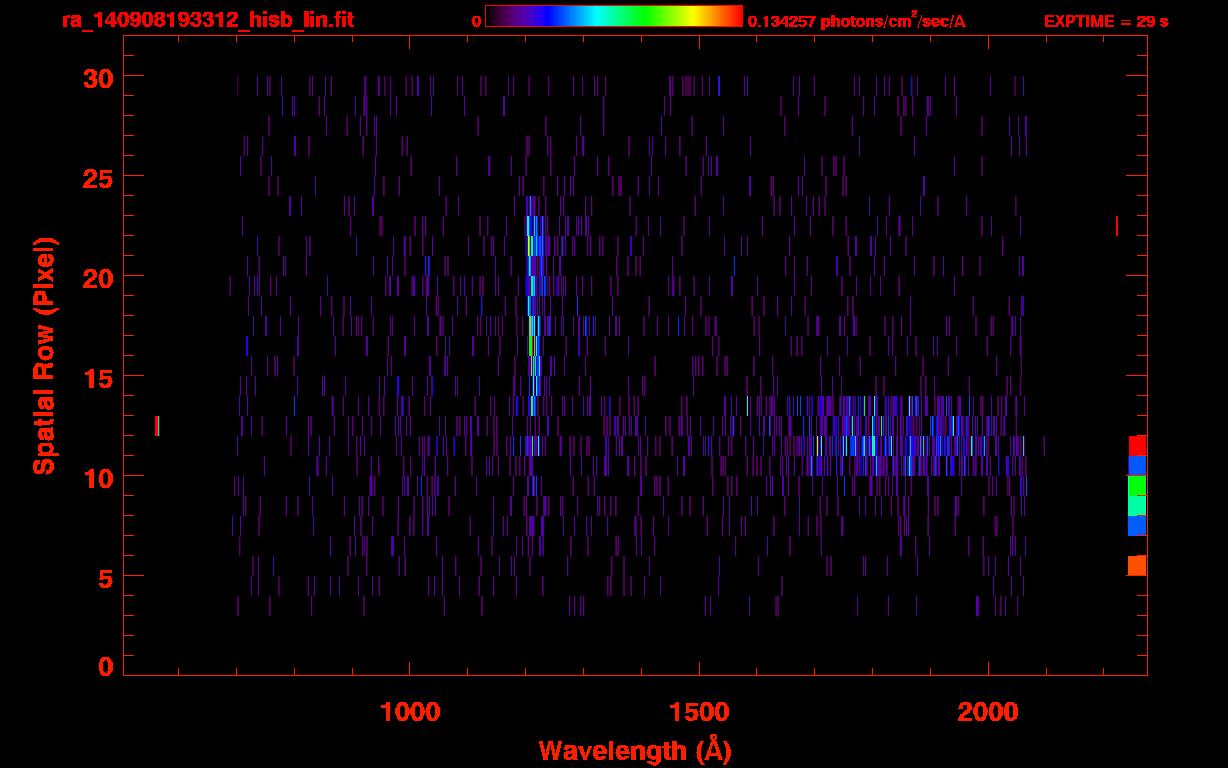
Task: Select the teal swatch below the green swatch
Action: (1137, 506)
